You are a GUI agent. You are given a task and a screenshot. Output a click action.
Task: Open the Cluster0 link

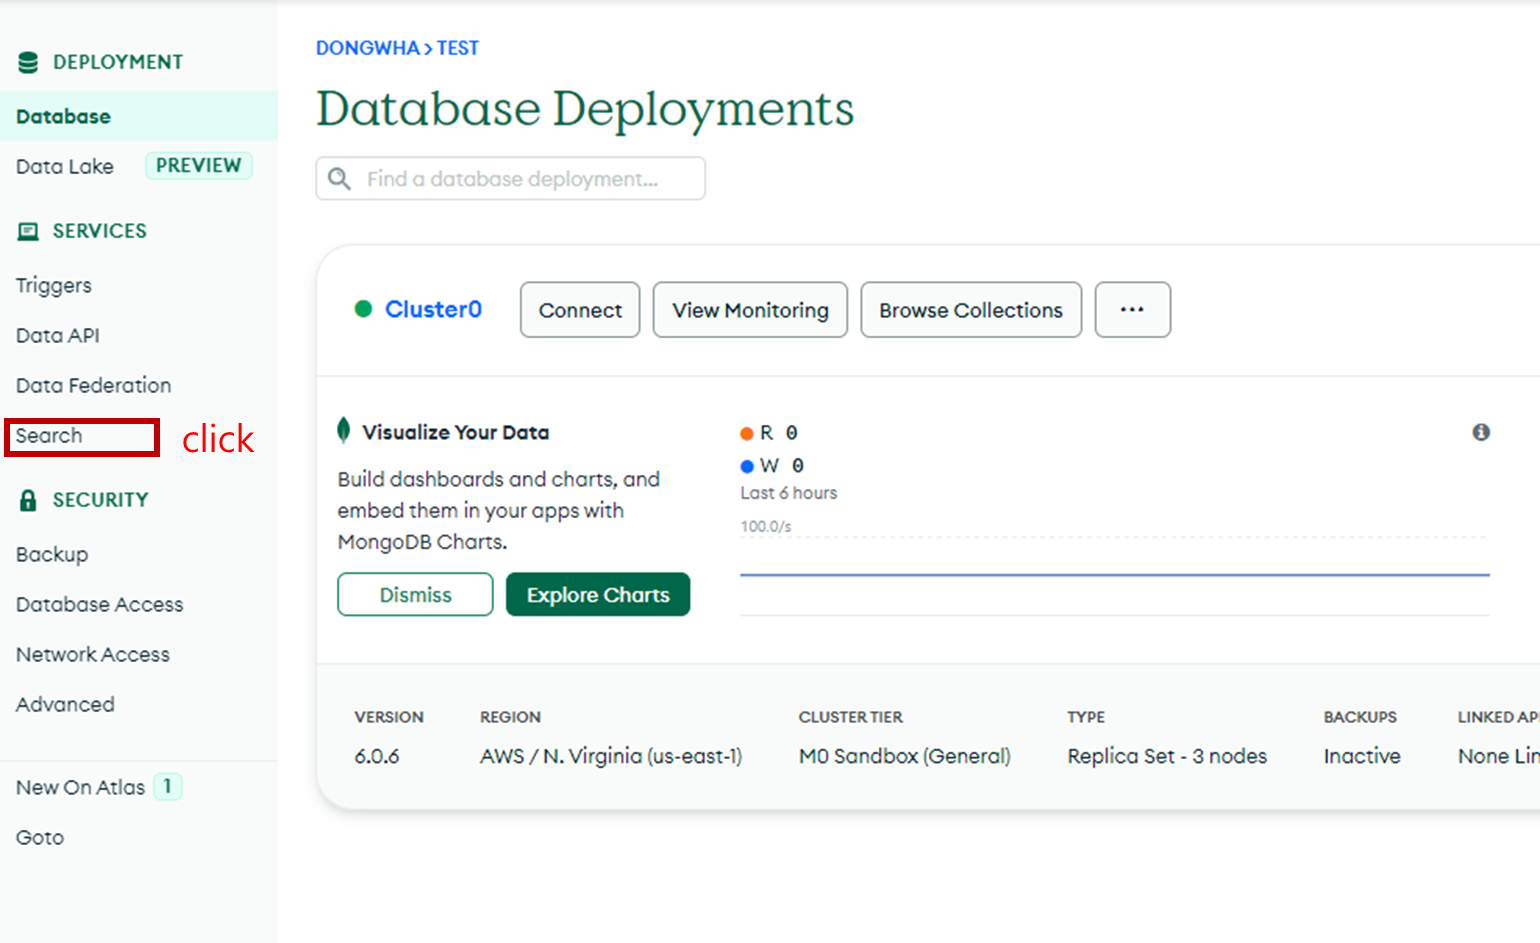433,309
